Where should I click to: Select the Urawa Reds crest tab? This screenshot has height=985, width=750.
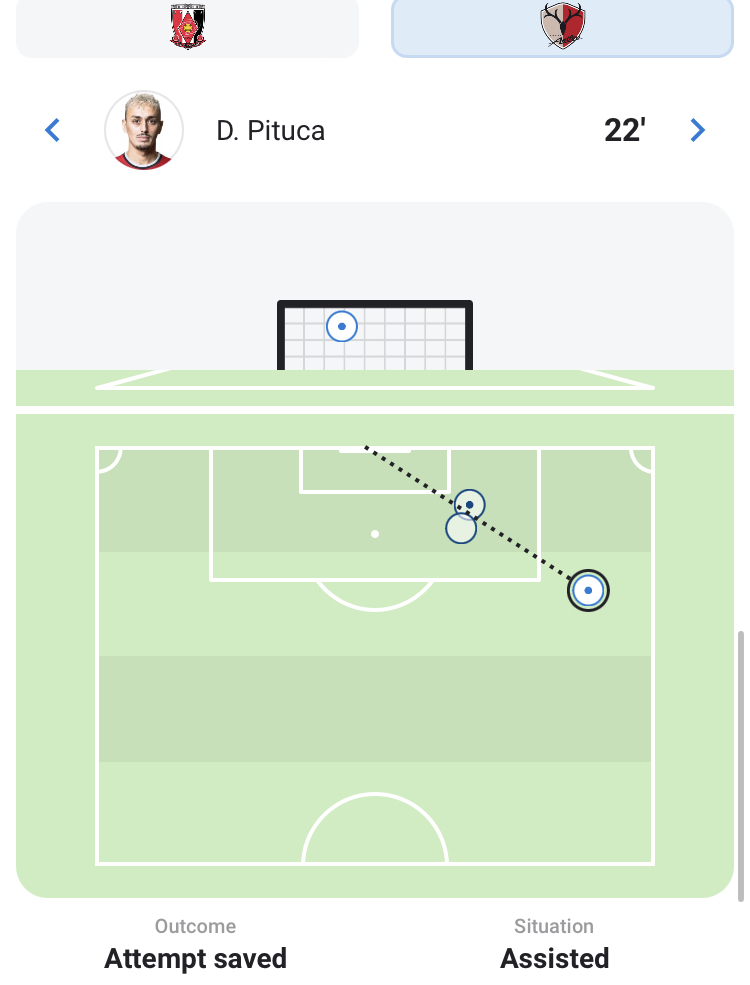(188, 27)
